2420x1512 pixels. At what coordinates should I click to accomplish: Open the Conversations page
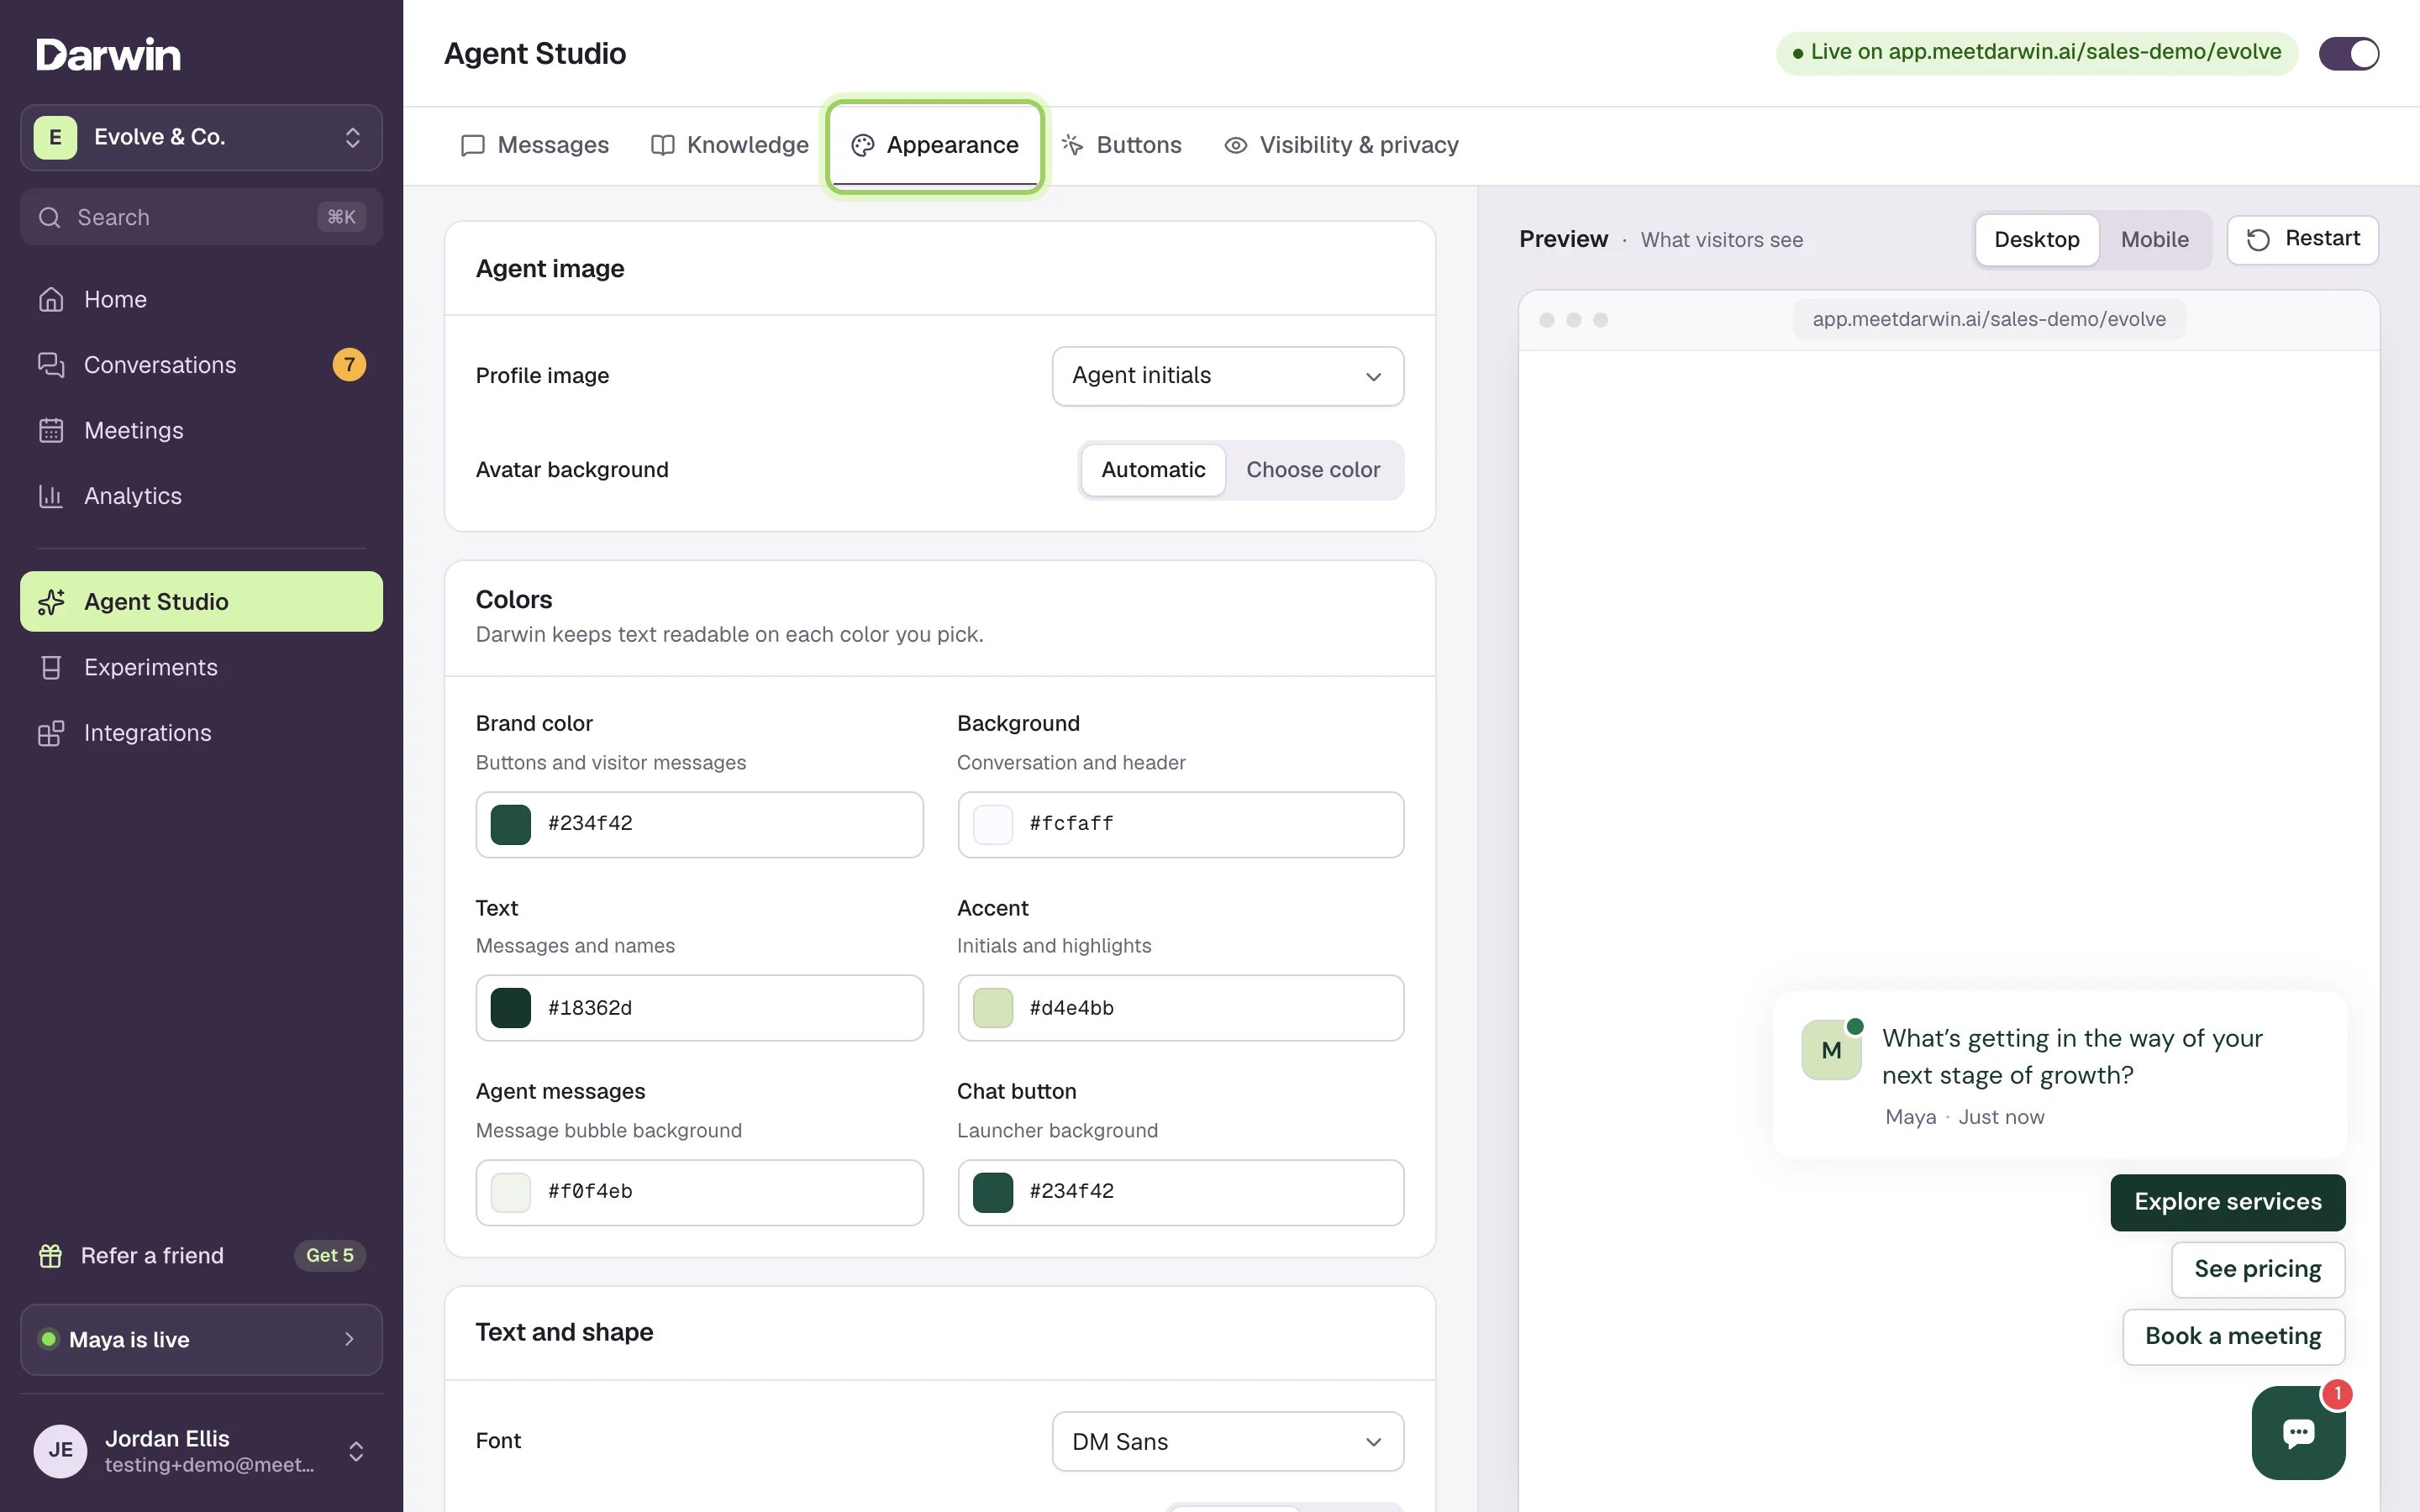pos(201,365)
